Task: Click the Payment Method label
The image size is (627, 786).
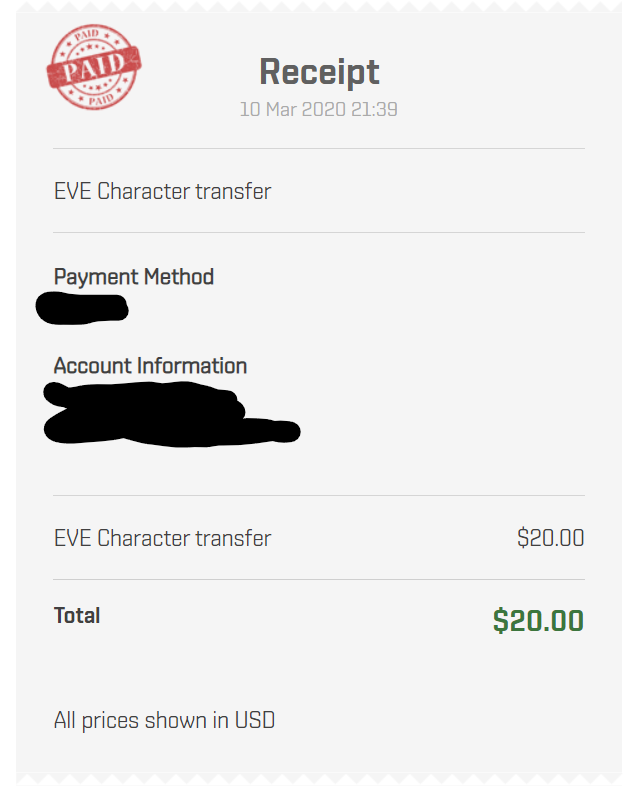Action: (x=134, y=277)
